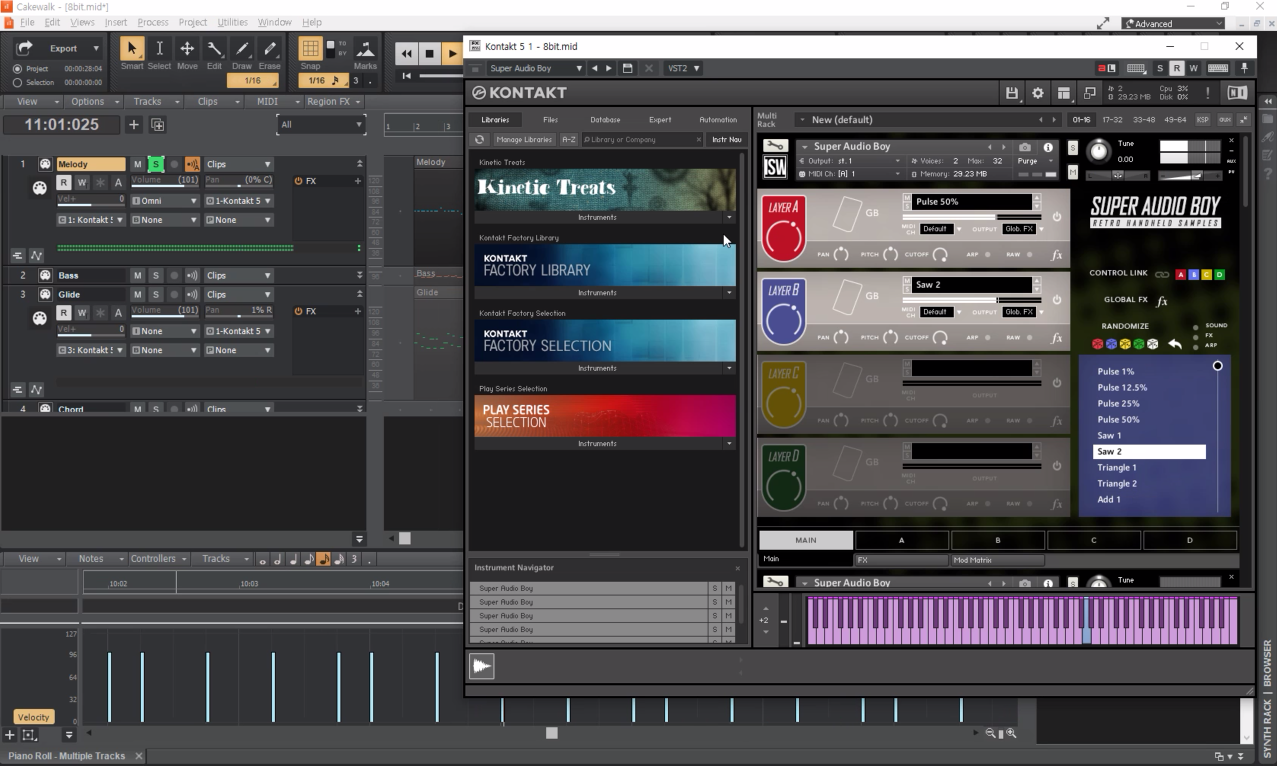Switch to Kontakt Files tab

(x=550, y=120)
